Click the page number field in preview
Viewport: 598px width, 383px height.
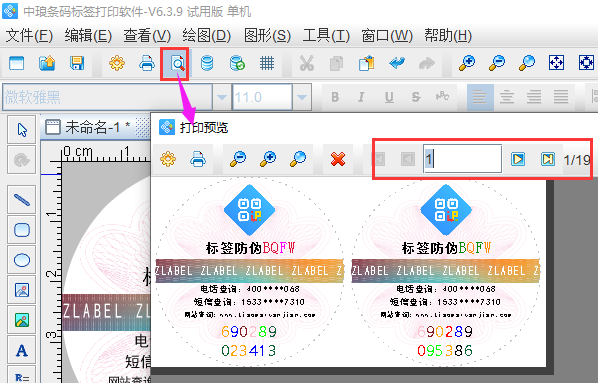tap(462, 159)
